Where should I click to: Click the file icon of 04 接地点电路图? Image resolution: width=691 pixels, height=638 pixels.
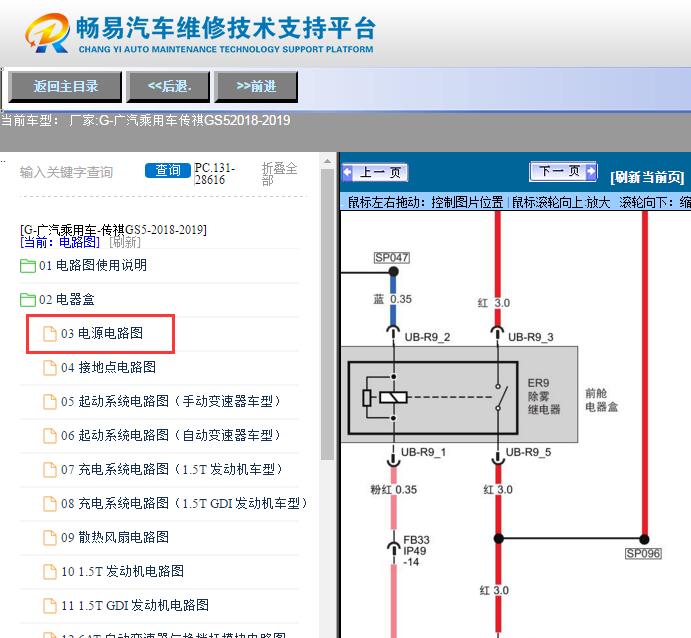tap(50, 368)
